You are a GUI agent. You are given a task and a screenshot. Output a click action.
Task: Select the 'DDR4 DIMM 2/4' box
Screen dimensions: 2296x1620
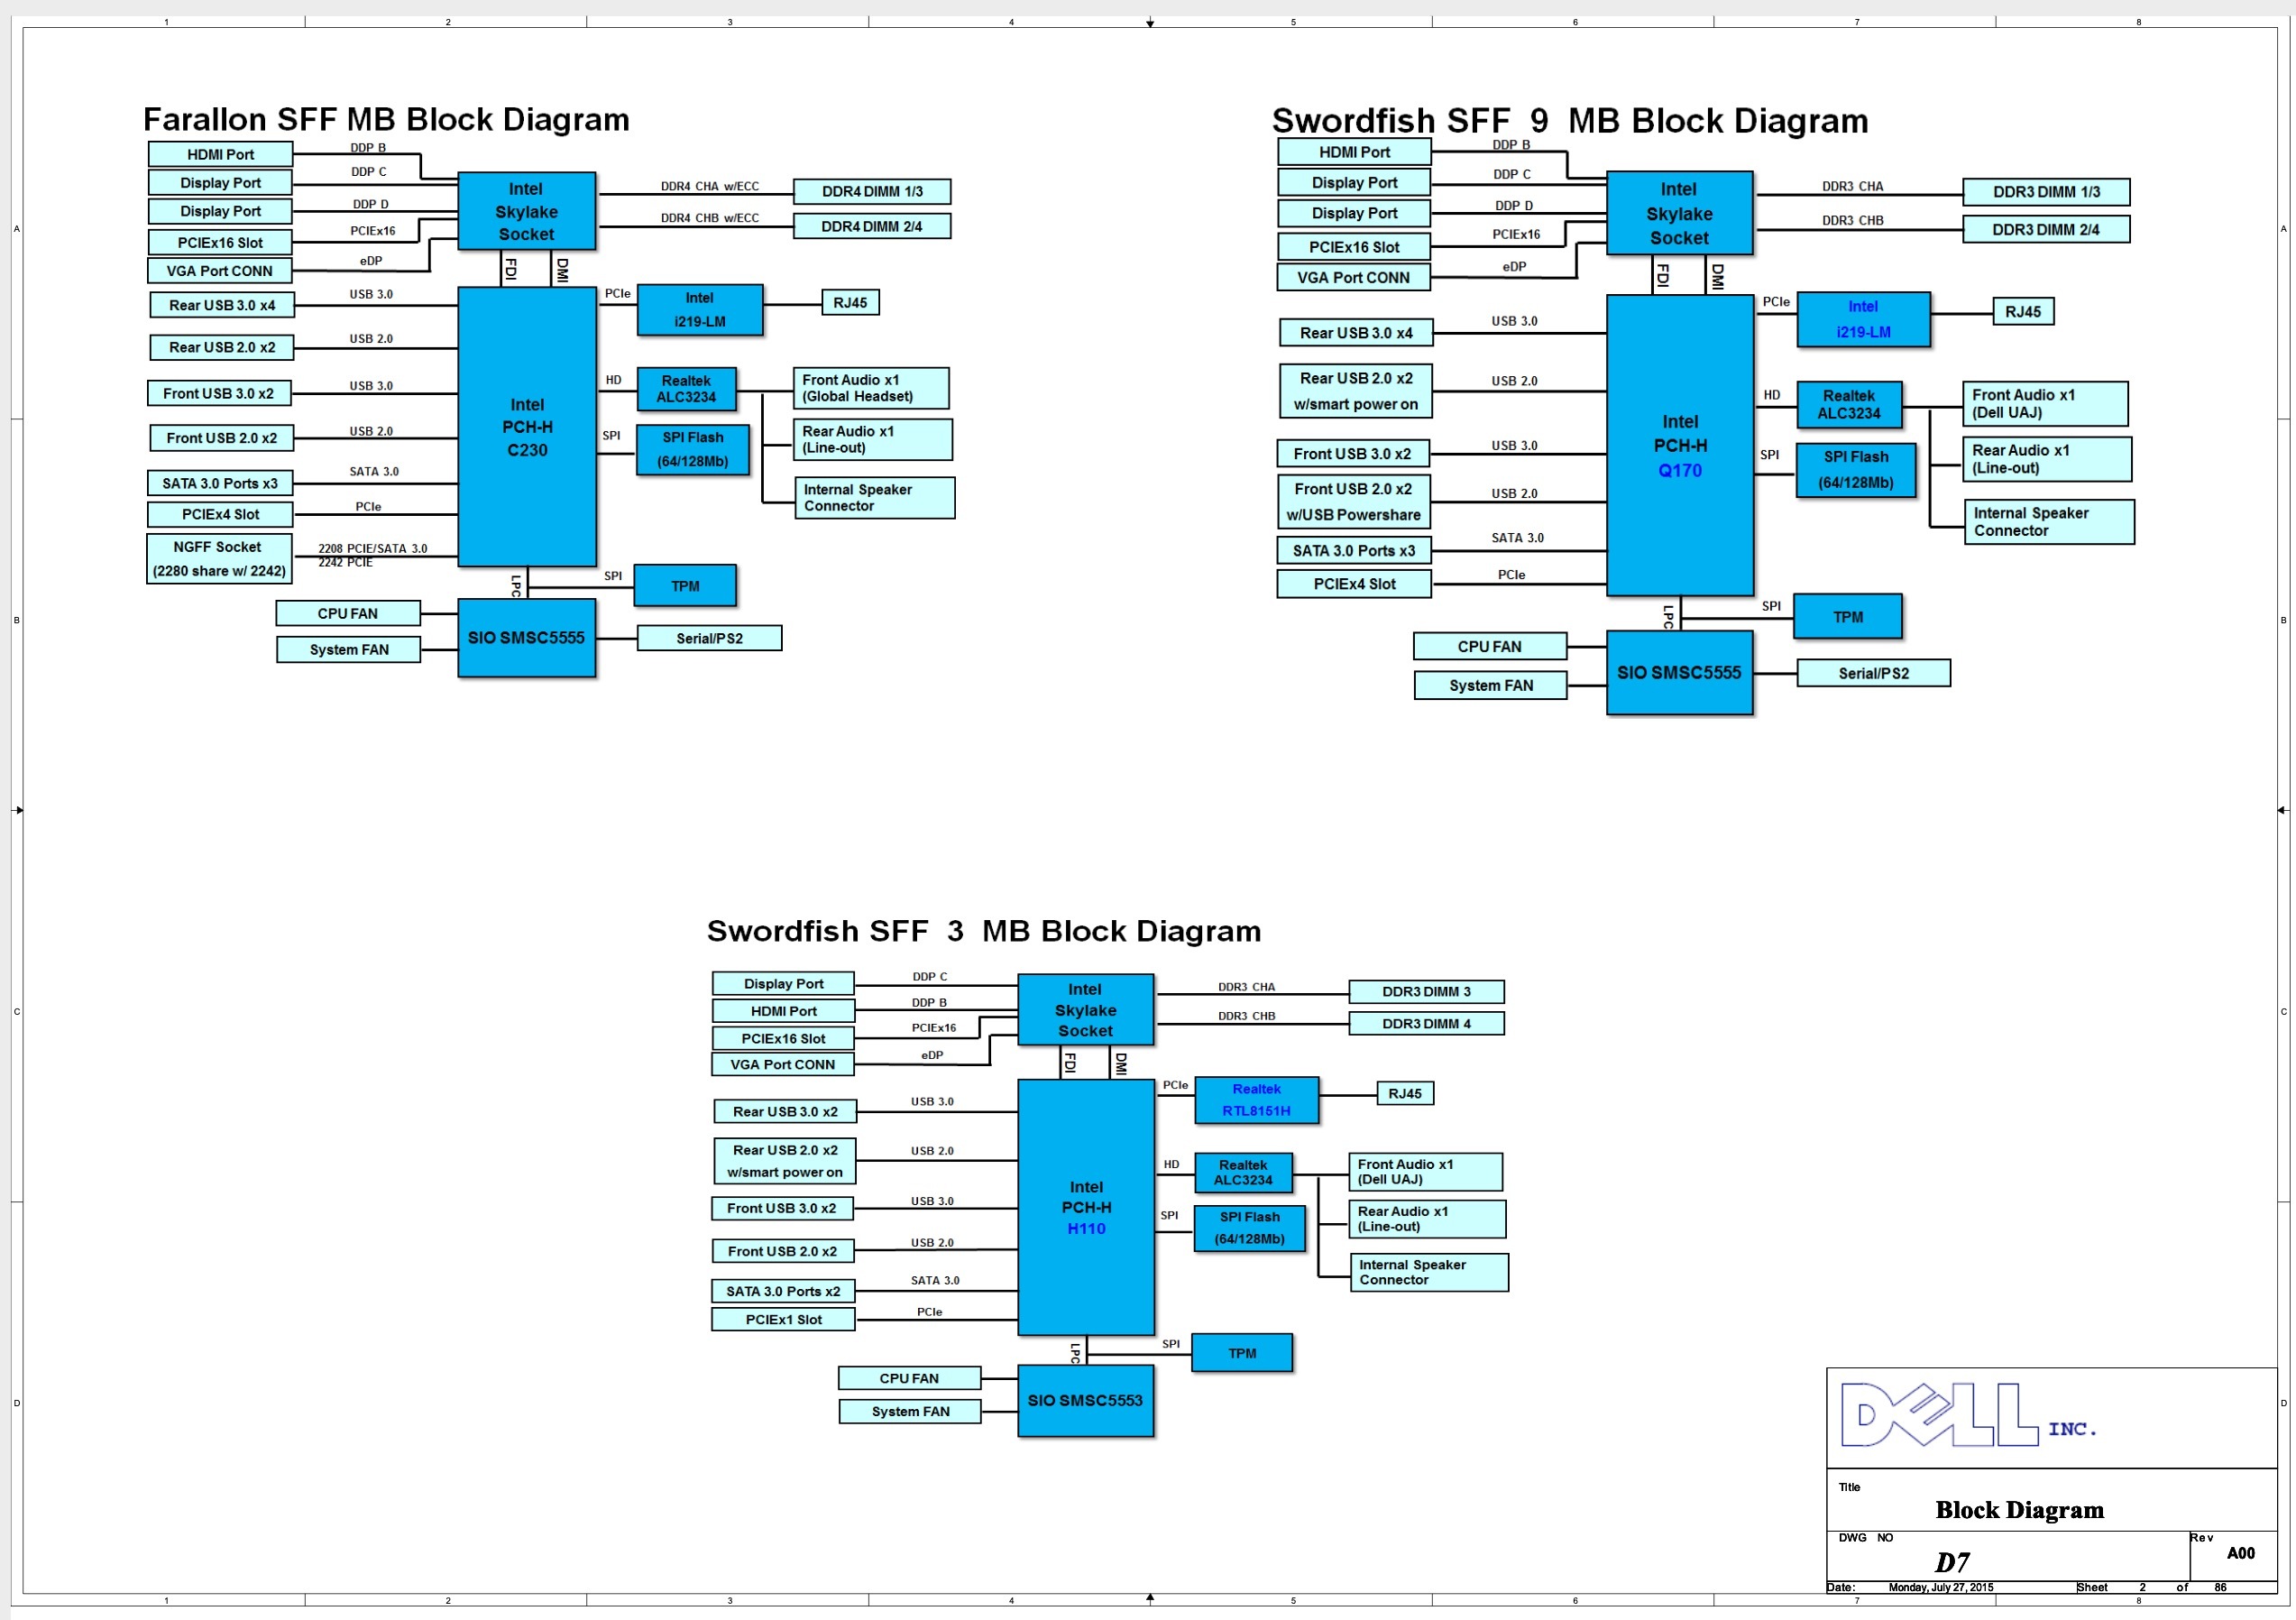(x=872, y=226)
